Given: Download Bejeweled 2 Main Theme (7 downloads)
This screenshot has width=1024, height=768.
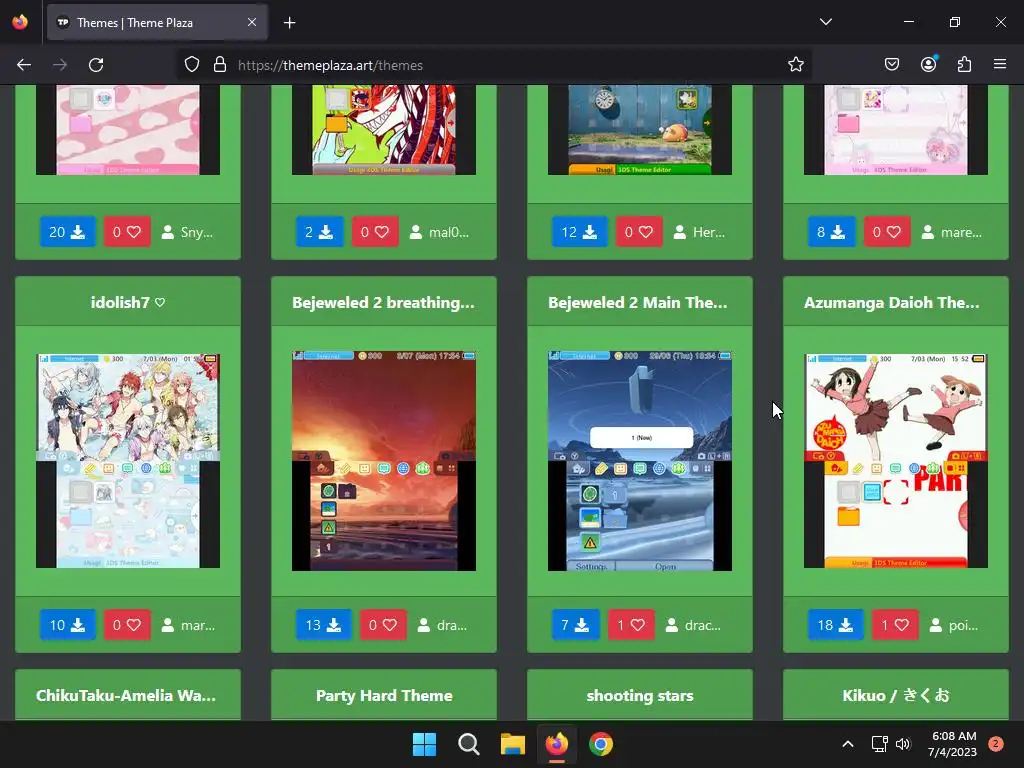Looking at the screenshot, I should (575, 625).
